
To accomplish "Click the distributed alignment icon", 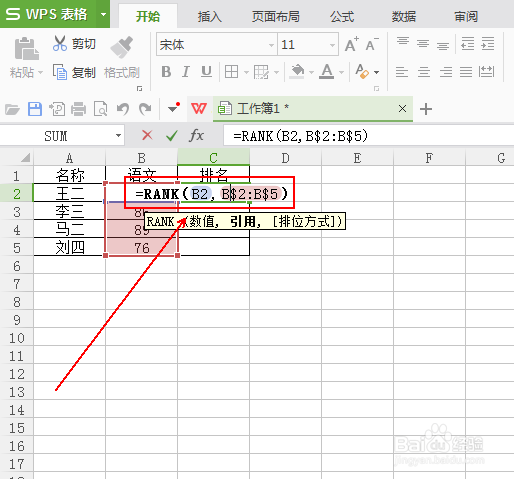I will coord(486,71).
